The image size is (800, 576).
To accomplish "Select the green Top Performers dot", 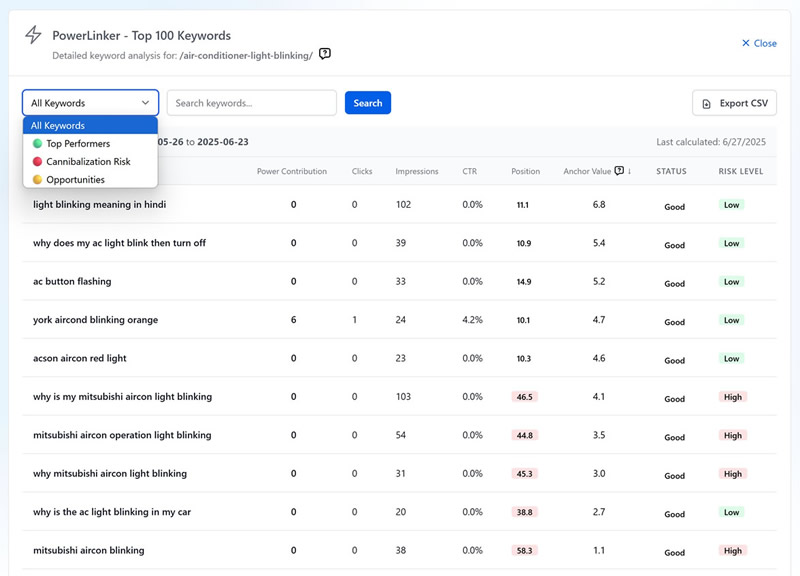I will click(37, 143).
